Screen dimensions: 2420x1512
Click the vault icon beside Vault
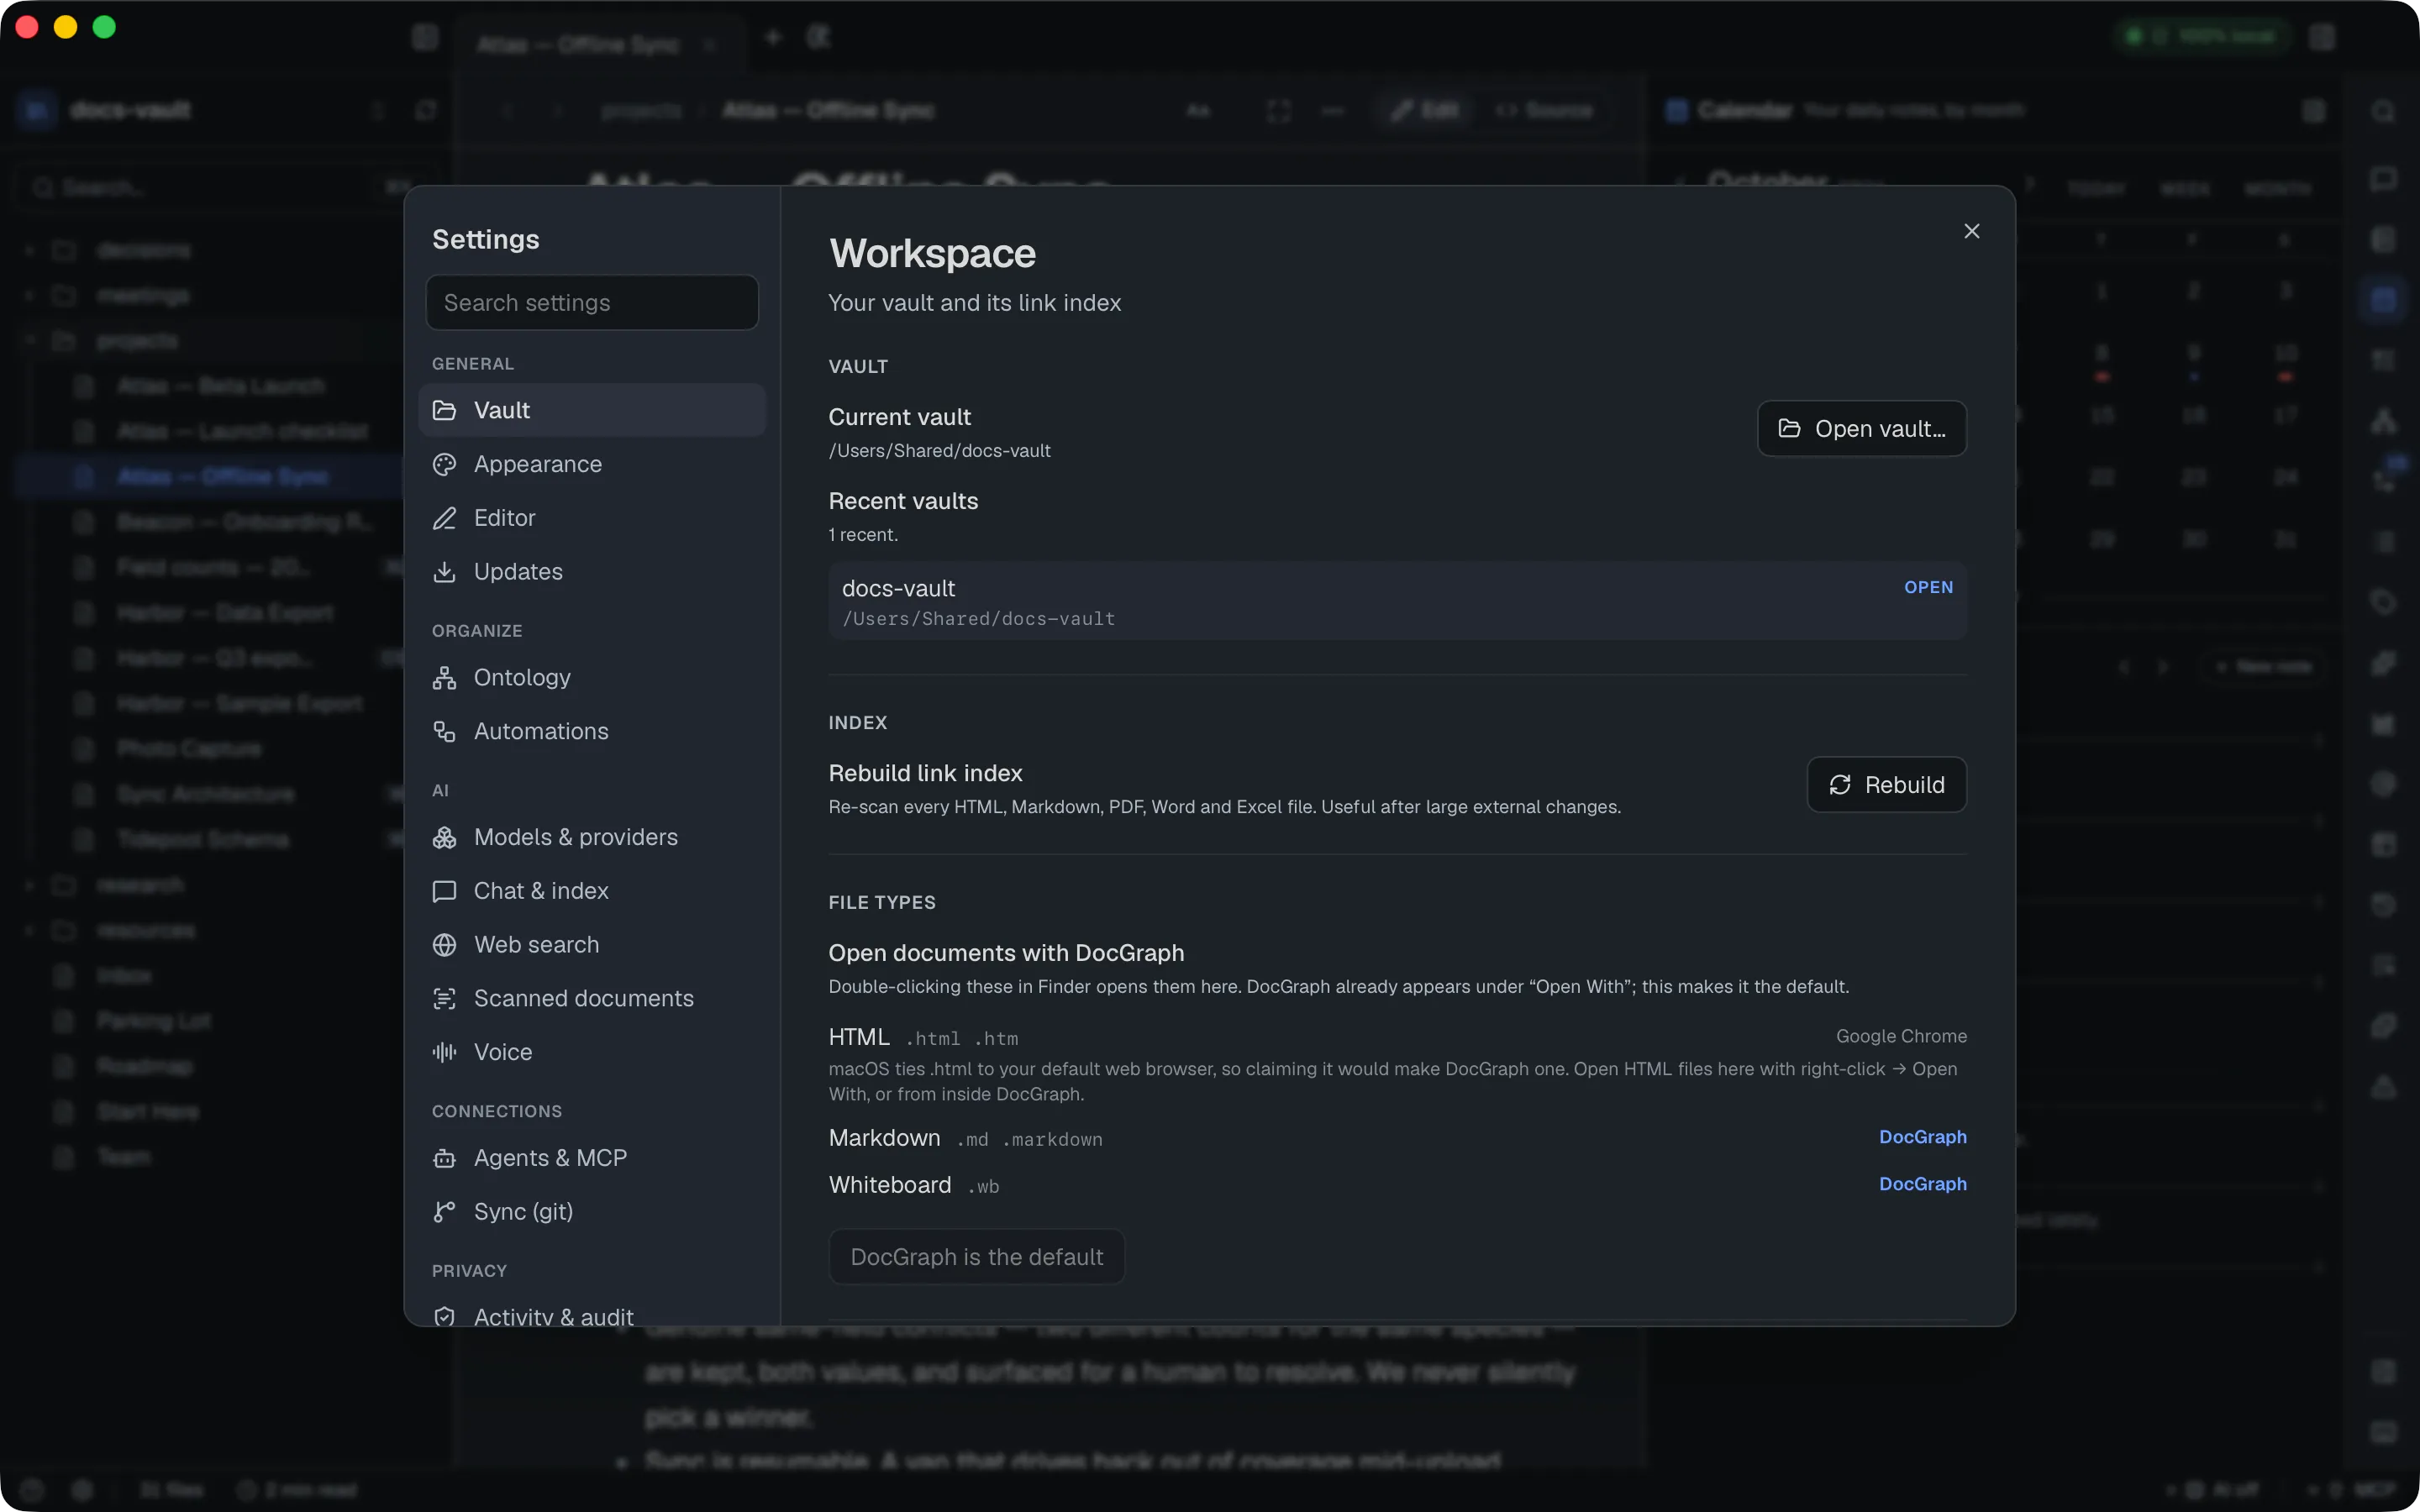(x=445, y=410)
